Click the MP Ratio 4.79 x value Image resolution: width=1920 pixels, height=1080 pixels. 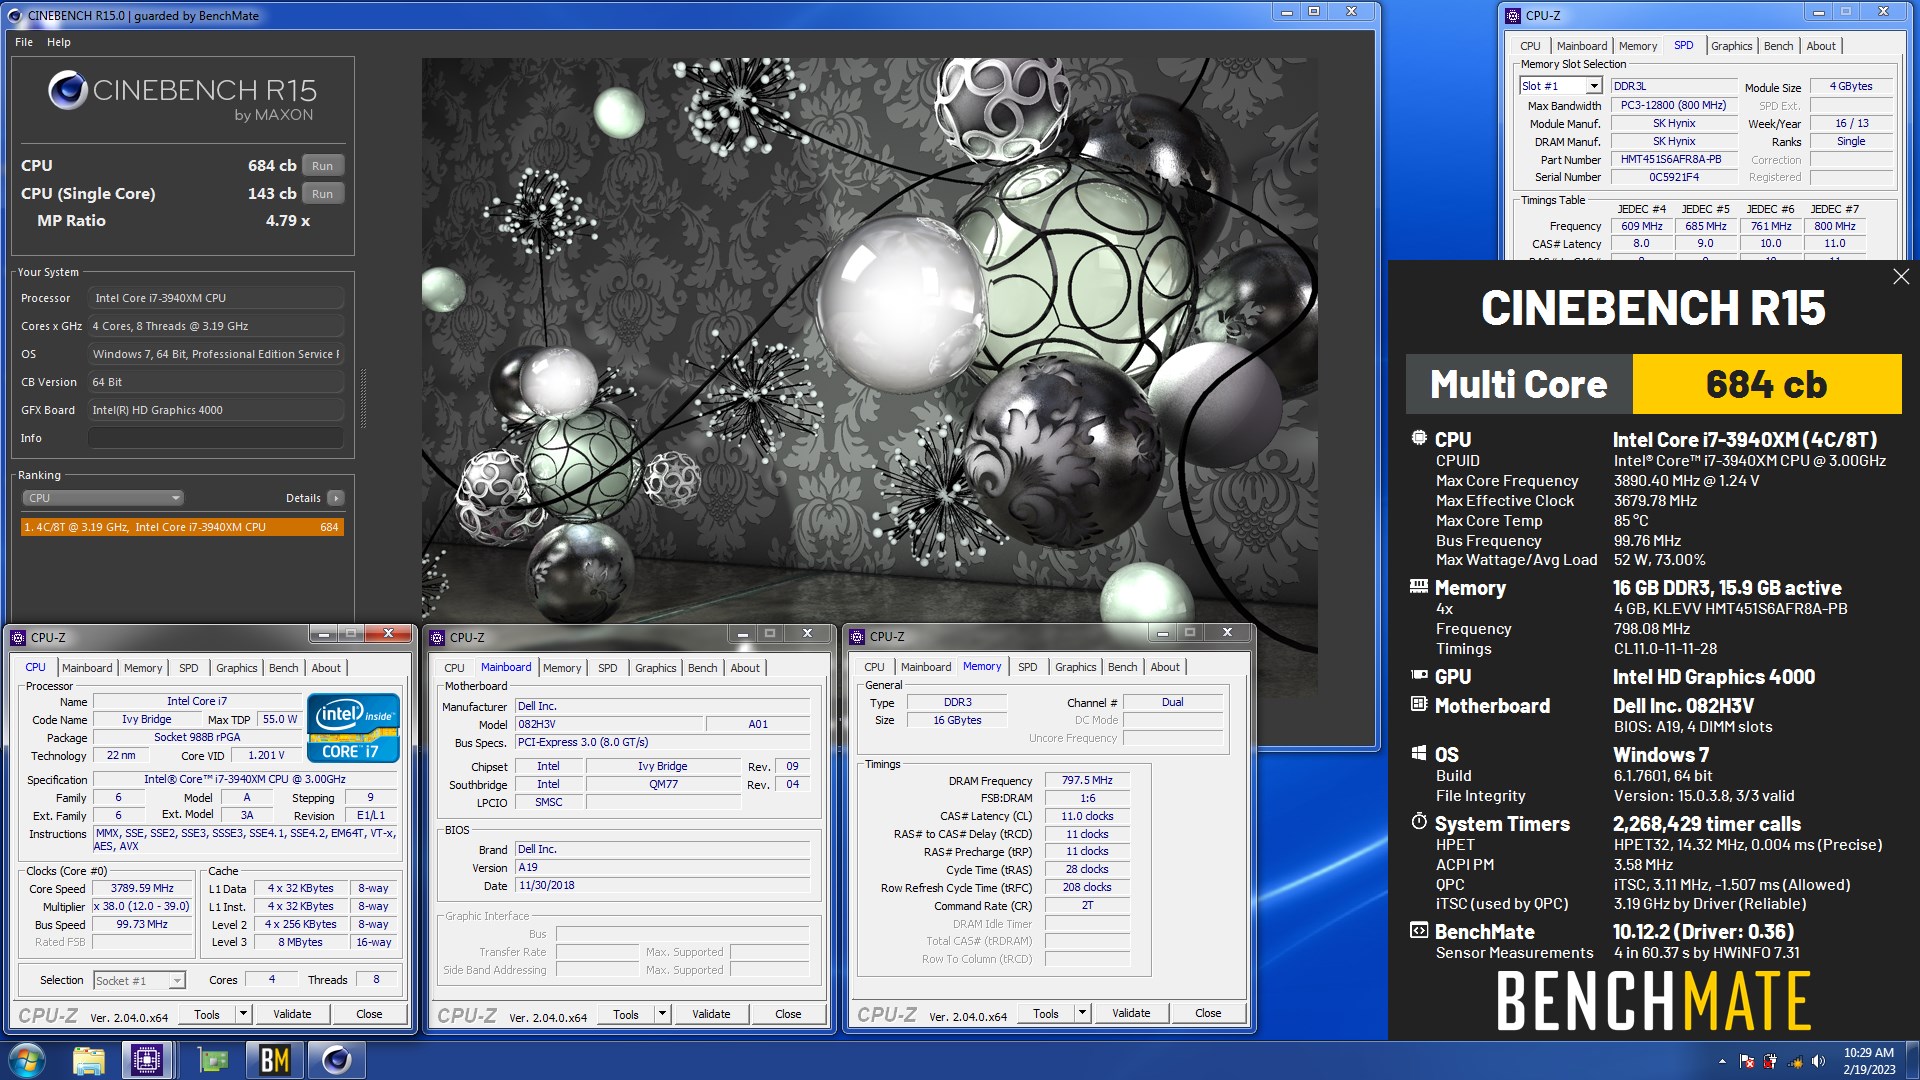pyautogui.click(x=287, y=221)
